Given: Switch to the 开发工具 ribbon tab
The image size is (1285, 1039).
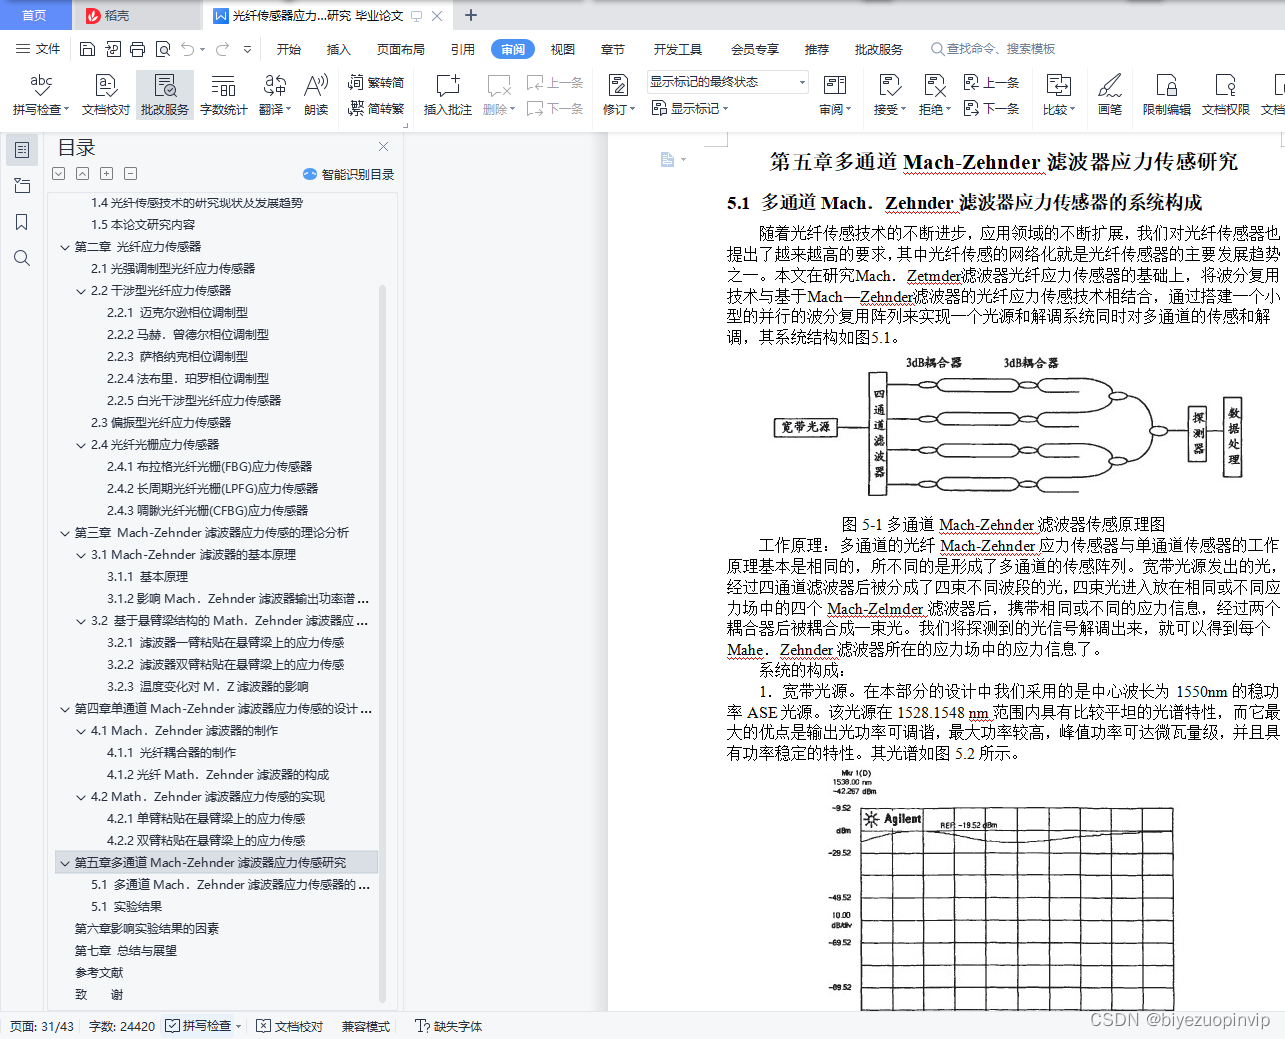Looking at the screenshot, I should [x=678, y=49].
